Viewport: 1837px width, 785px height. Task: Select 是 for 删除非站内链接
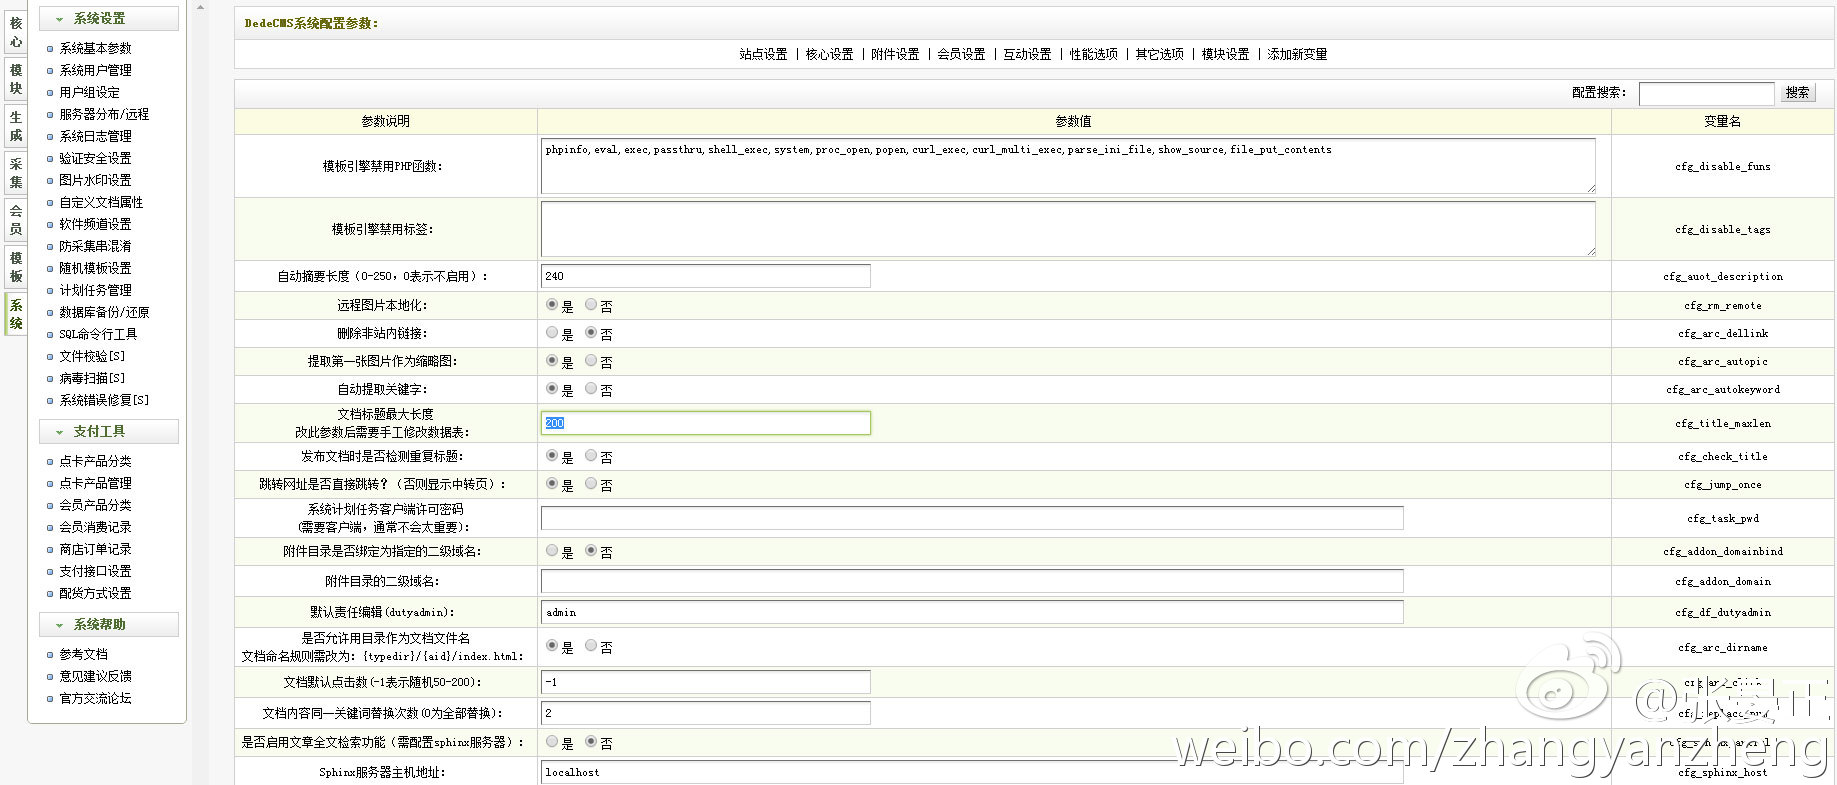(552, 333)
